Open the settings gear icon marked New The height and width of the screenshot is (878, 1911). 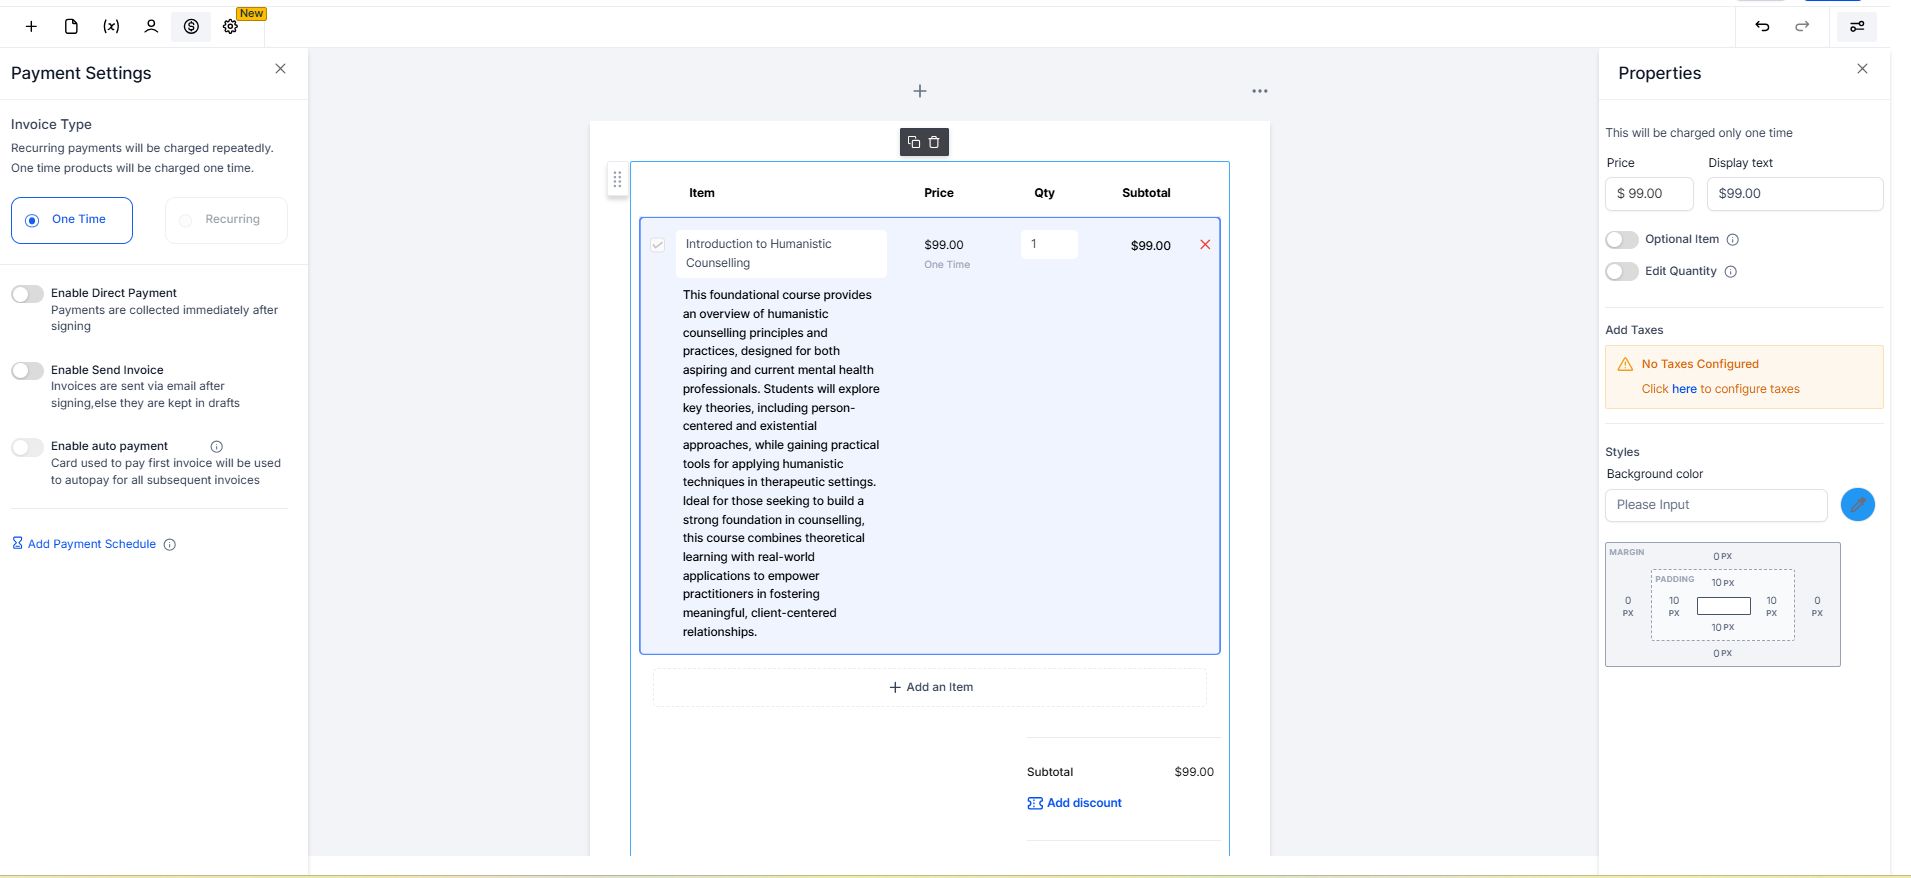pyautogui.click(x=231, y=27)
